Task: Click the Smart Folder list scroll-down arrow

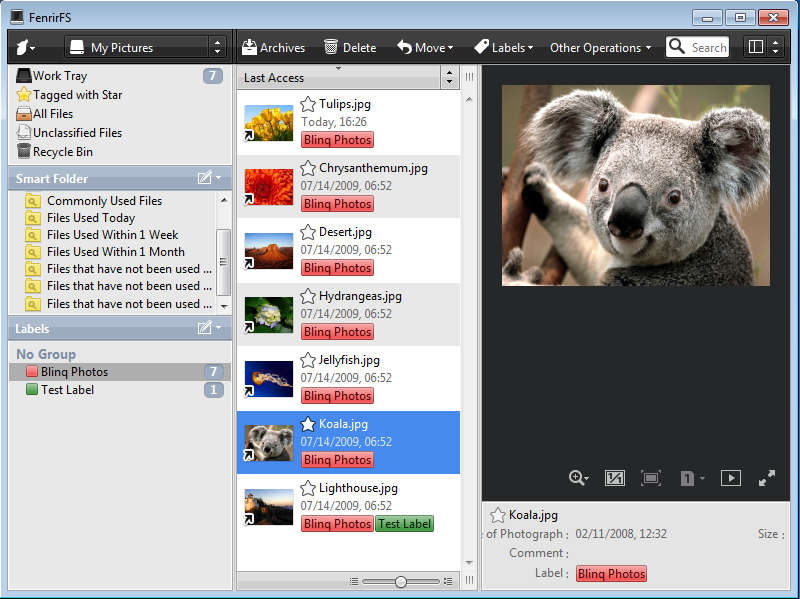Action: (223, 306)
